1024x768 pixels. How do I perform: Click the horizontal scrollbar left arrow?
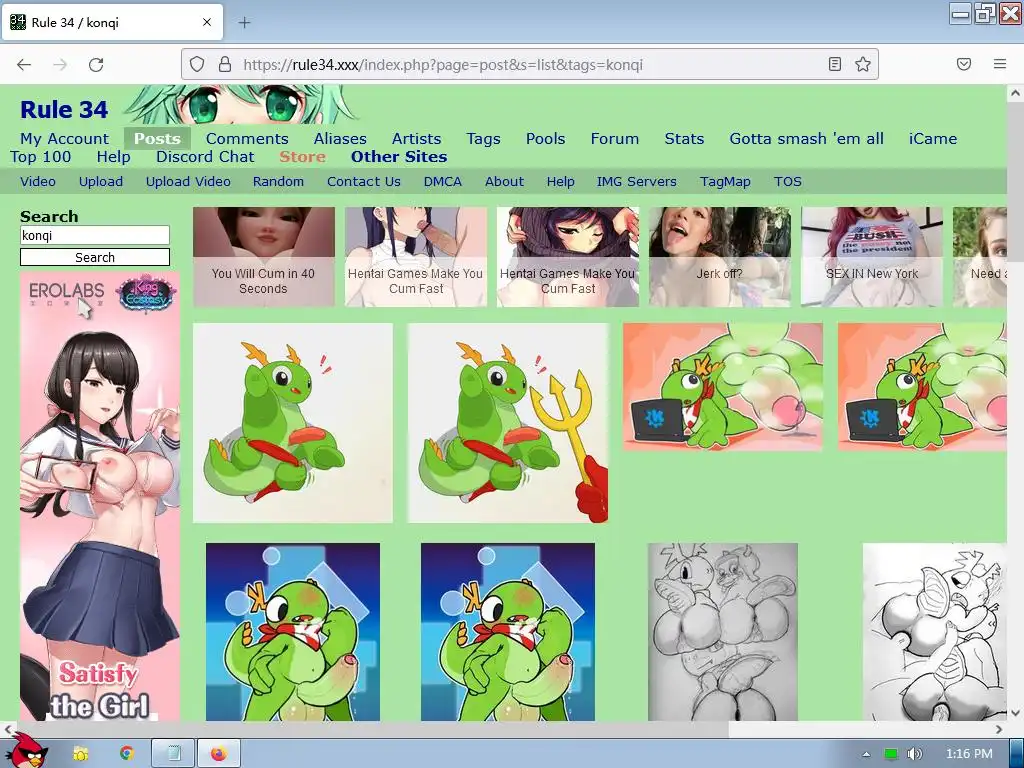click(8, 729)
